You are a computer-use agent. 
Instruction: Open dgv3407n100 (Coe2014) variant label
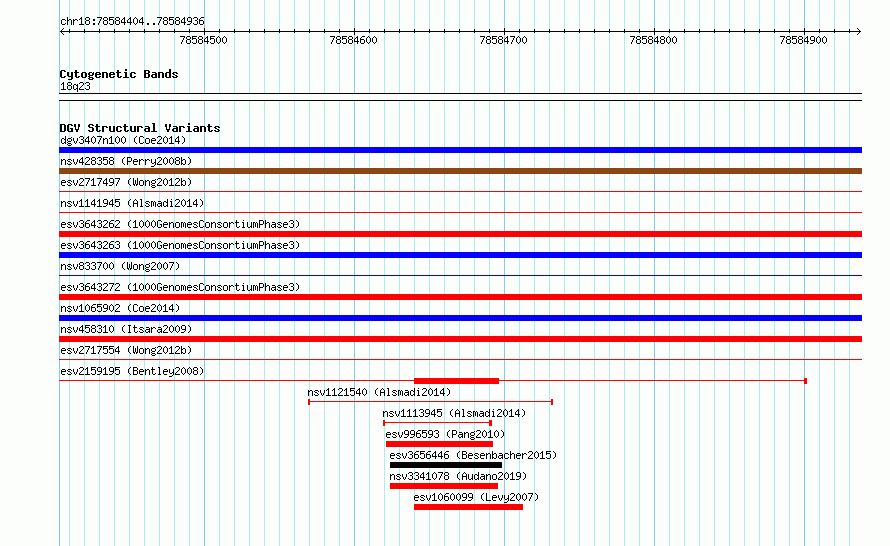coord(123,140)
